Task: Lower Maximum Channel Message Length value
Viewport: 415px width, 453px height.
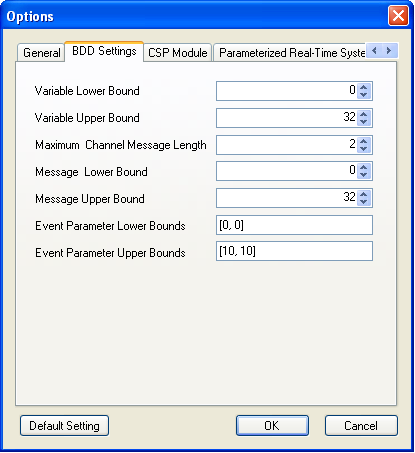Action: (x=364, y=149)
